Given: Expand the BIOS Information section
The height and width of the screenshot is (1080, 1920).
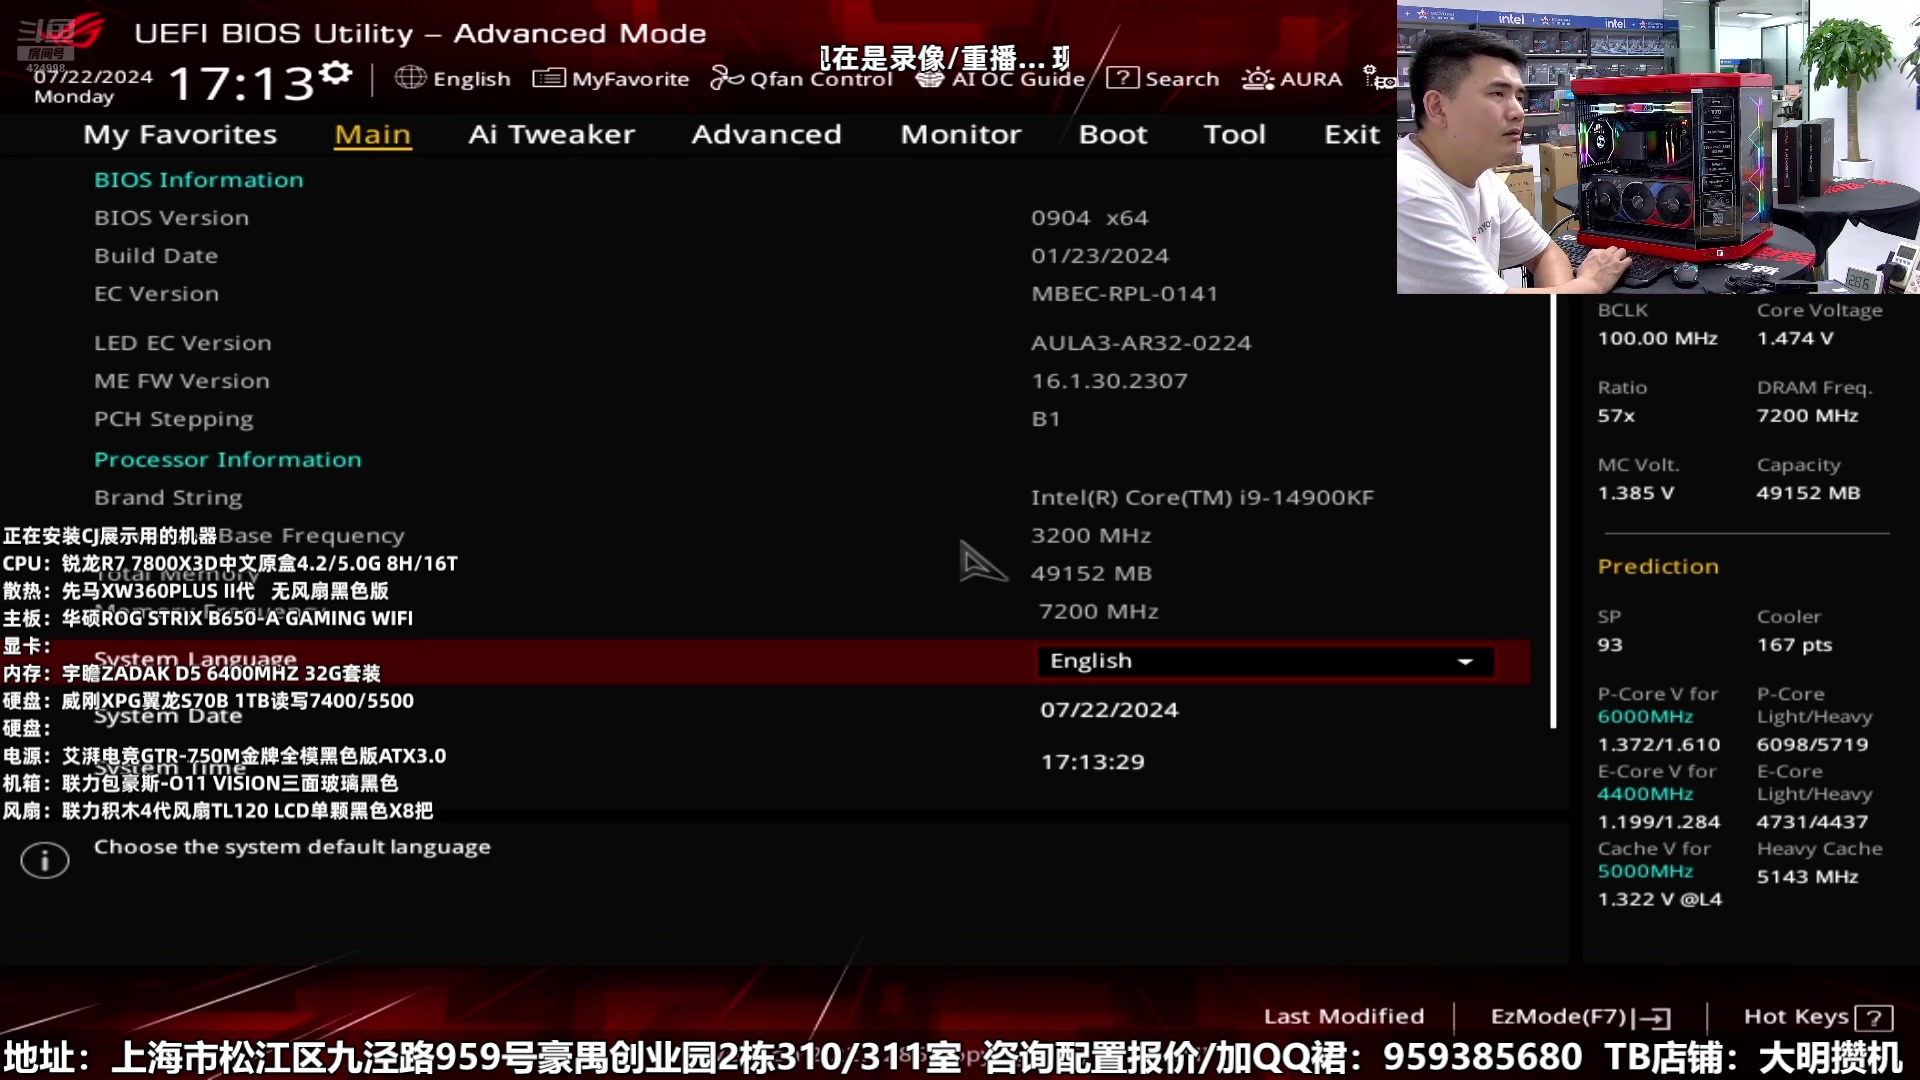Looking at the screenshot, I should pos(198,178).
